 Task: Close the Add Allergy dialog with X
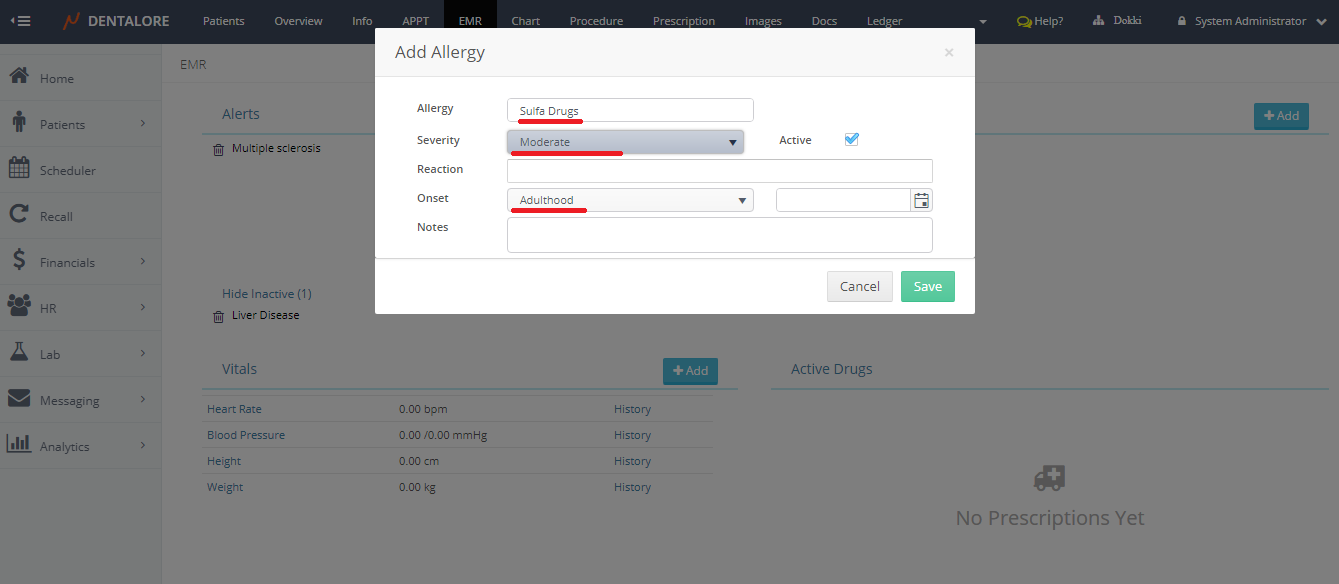tap(948, 53)
